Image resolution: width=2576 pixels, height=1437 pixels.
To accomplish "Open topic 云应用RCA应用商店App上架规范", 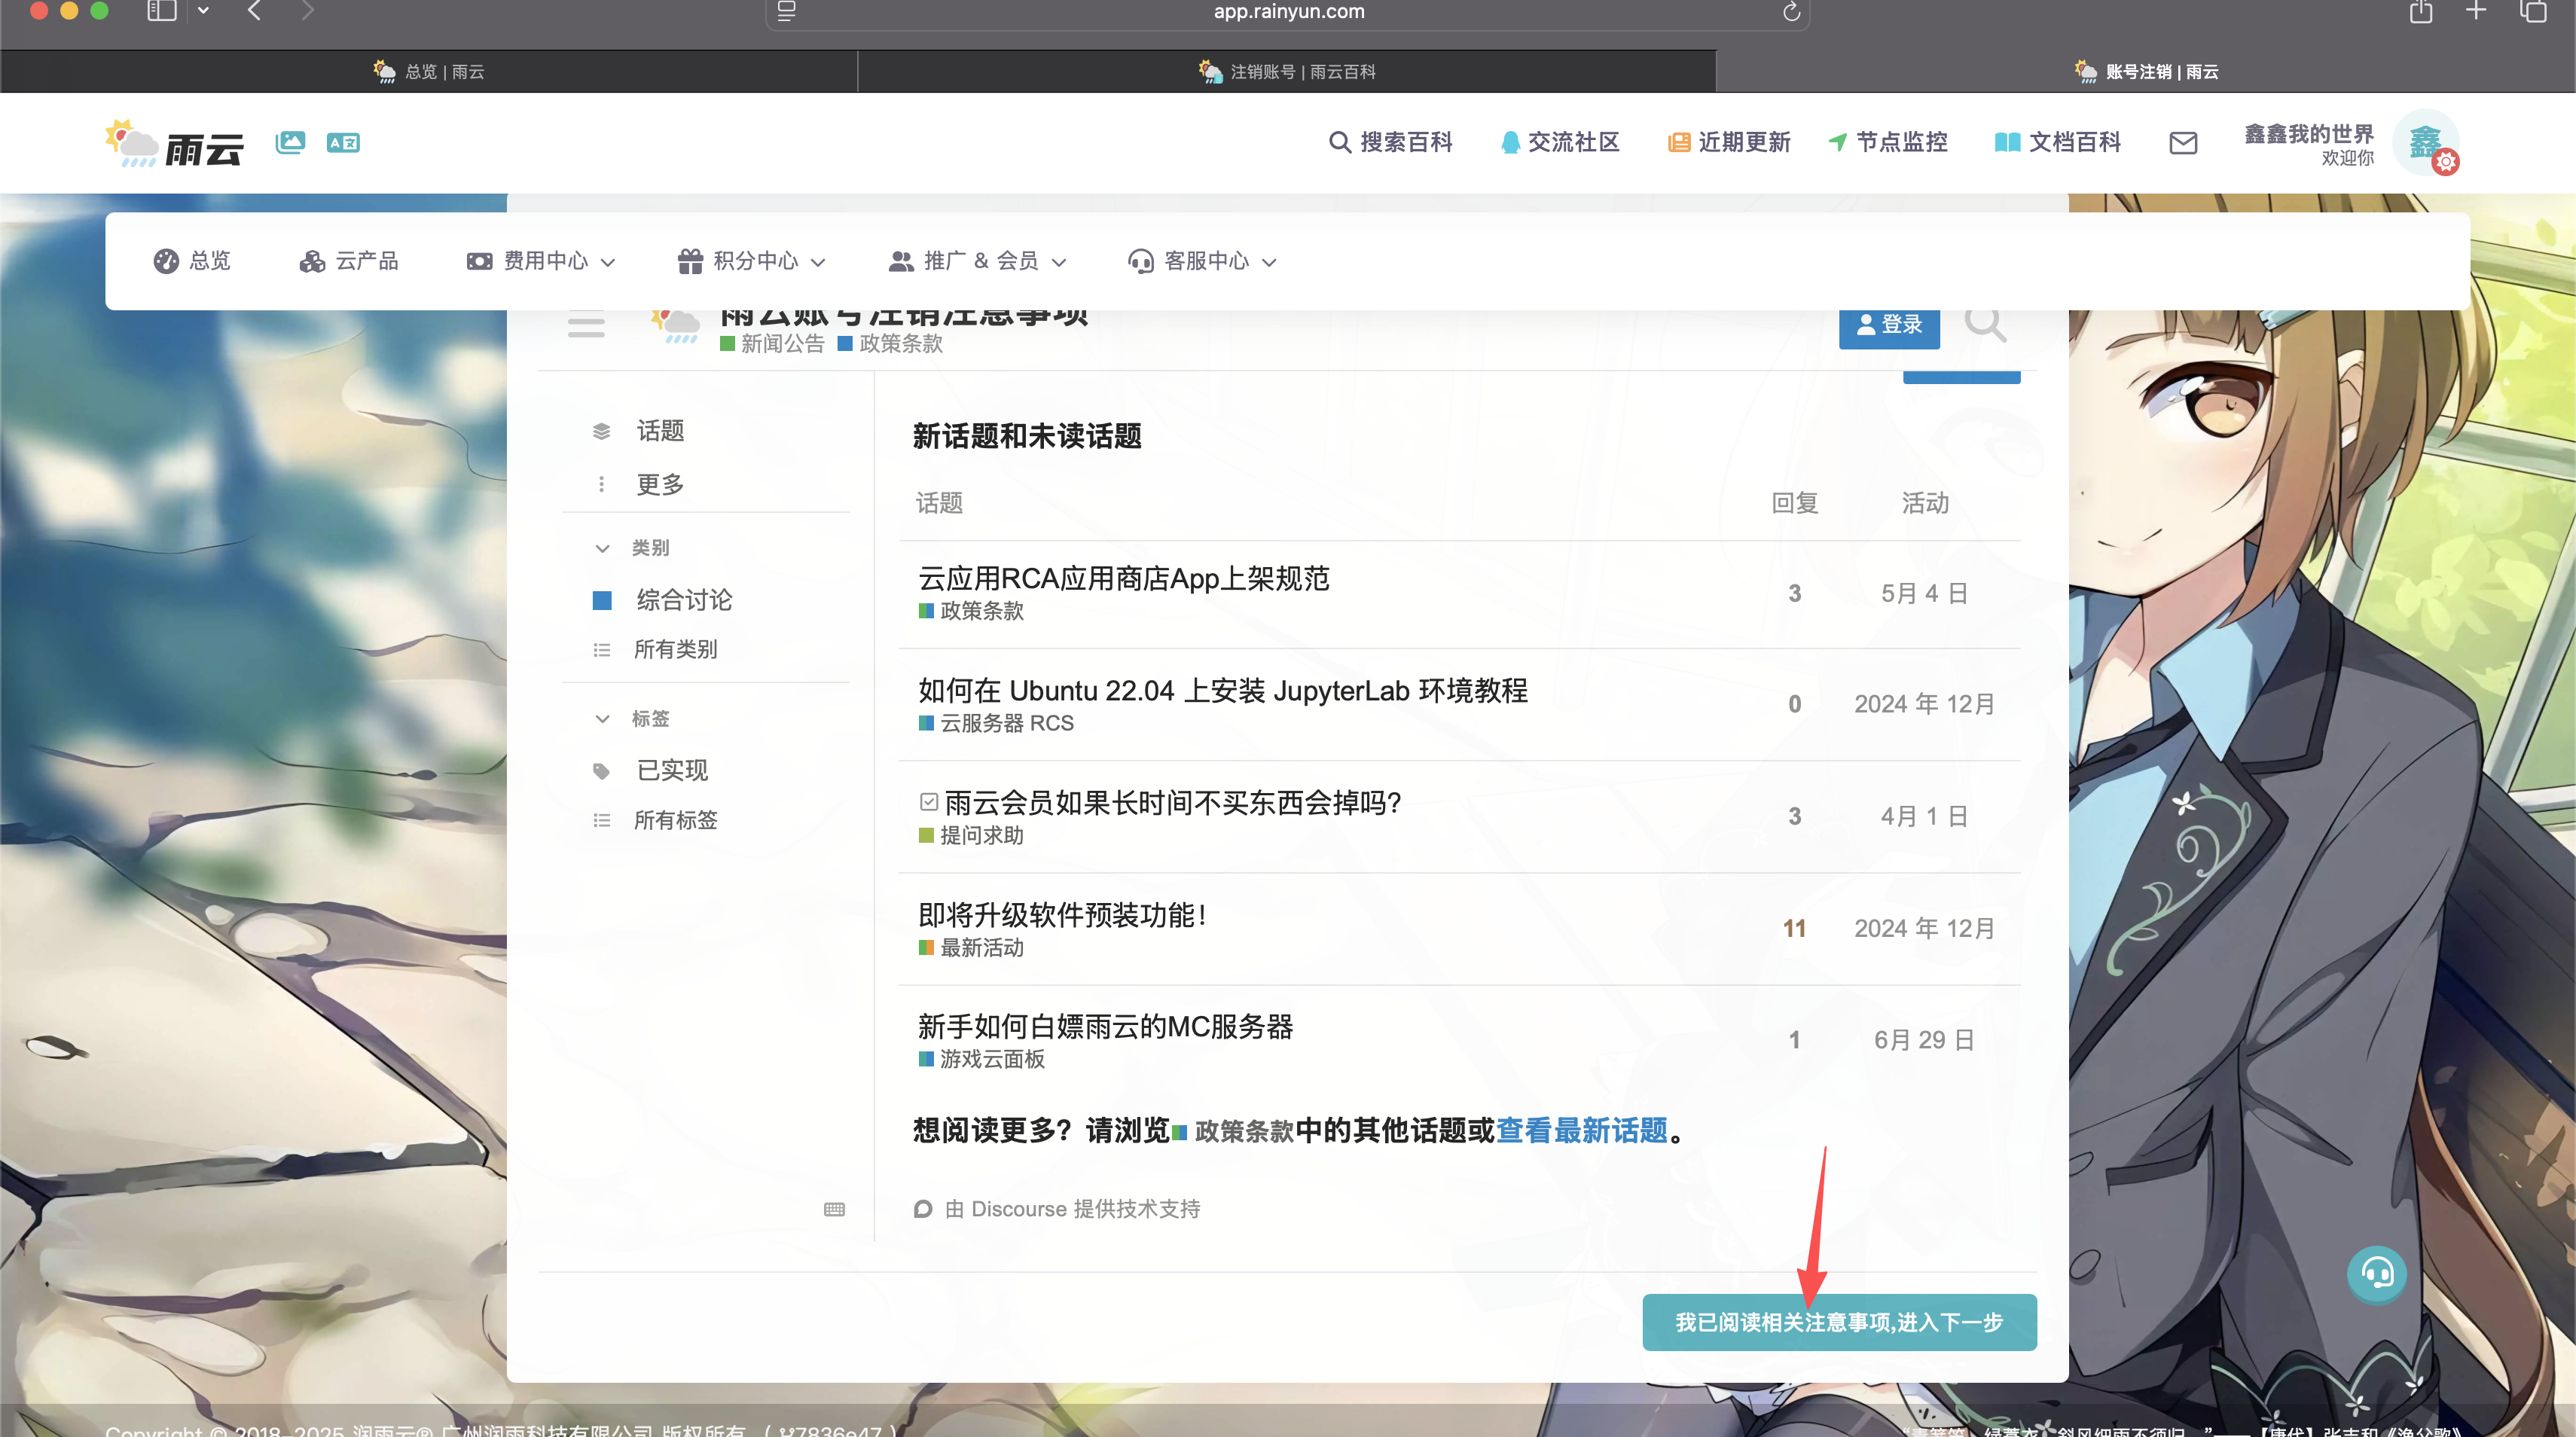I will tap(1123, 579).
